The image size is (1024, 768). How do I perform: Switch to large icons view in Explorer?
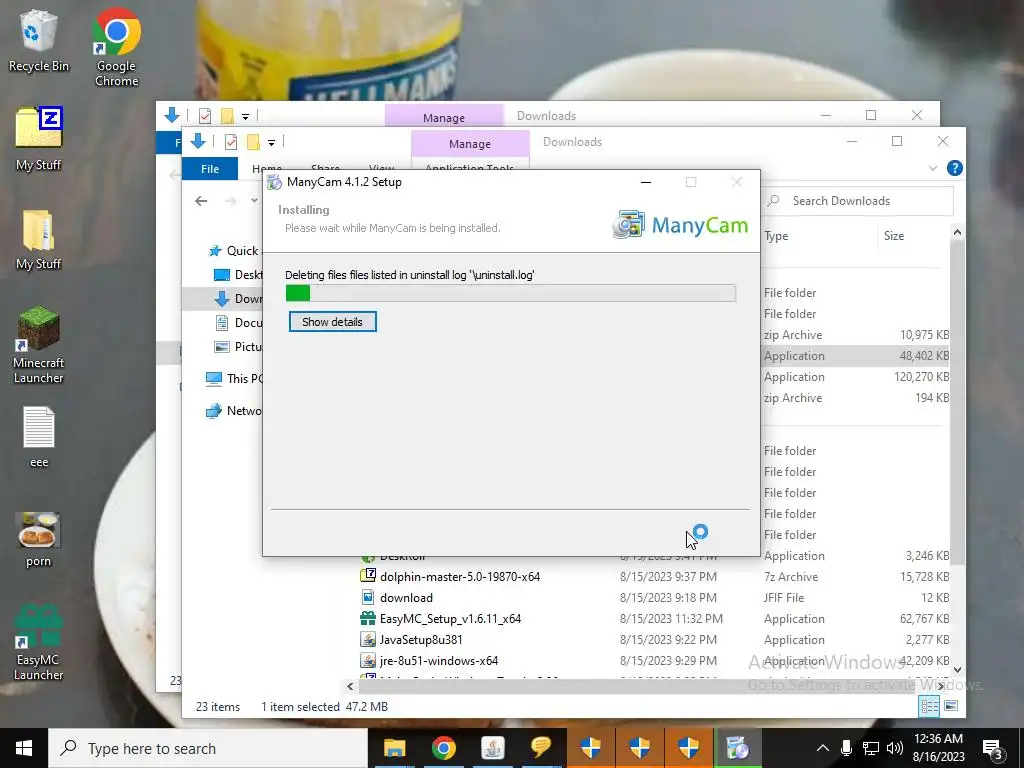tap(952, 706)
